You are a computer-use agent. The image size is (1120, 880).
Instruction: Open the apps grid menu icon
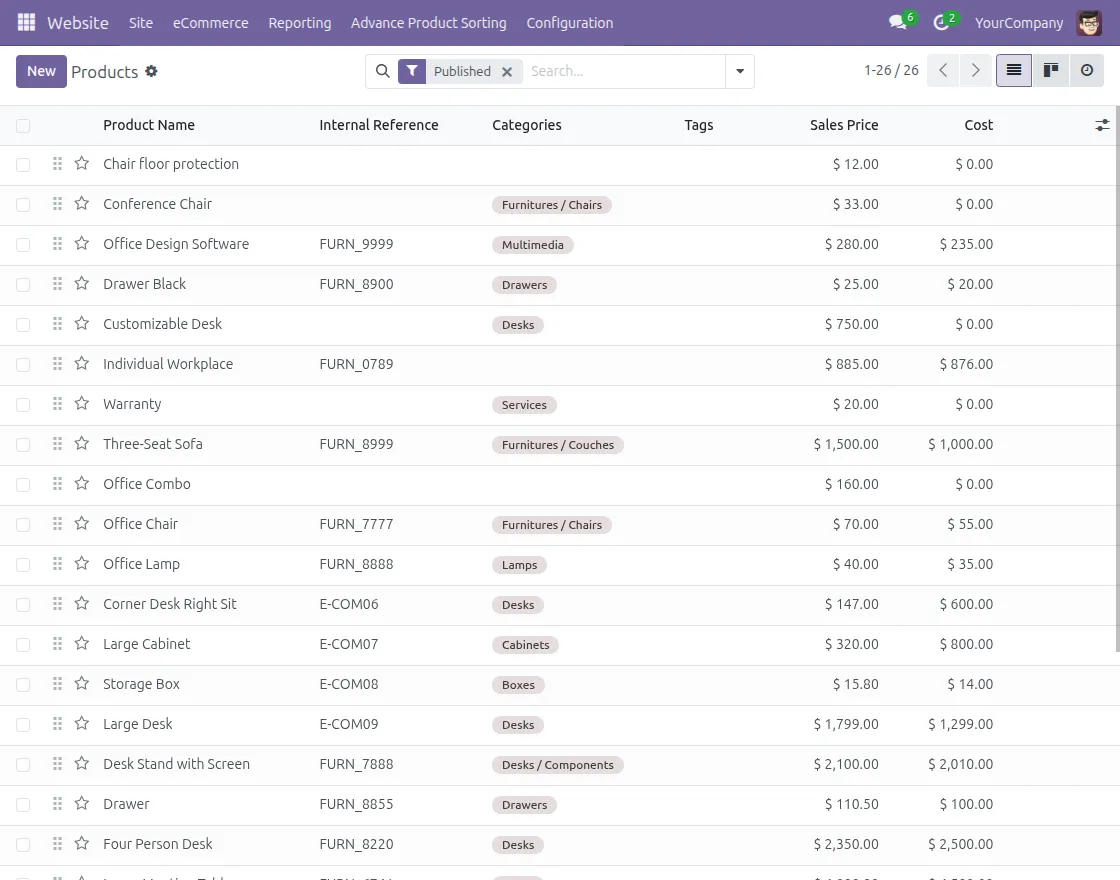(26, 22)
